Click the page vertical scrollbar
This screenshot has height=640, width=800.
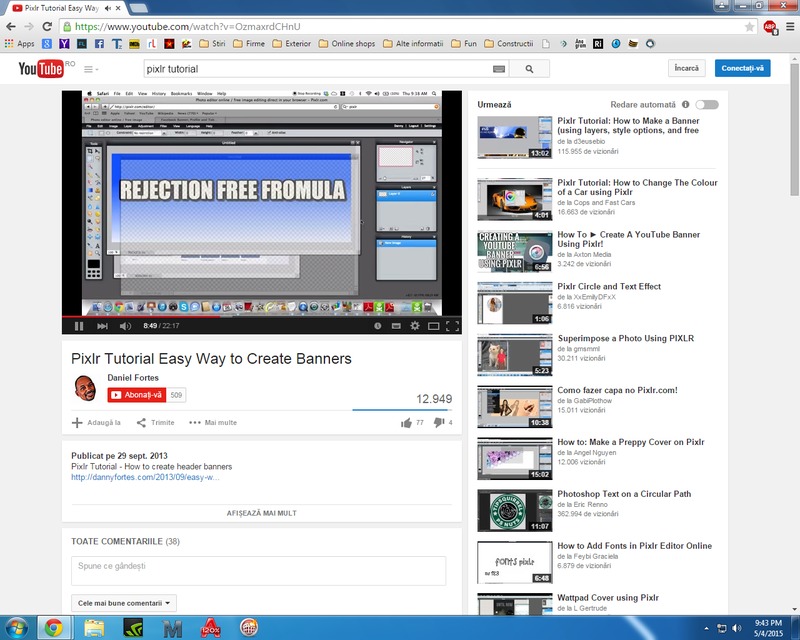[794, 128]
